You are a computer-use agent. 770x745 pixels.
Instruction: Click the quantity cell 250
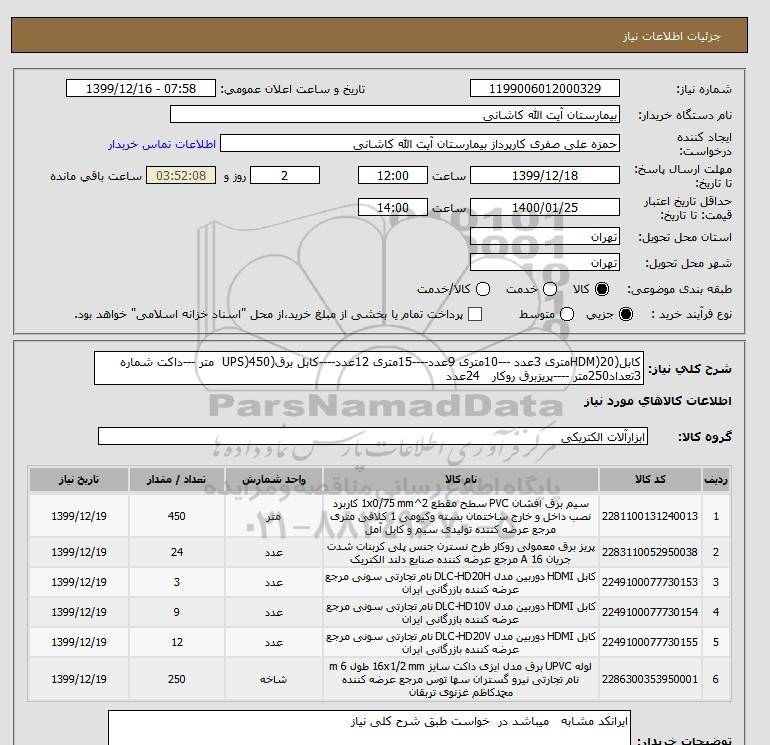(x=177, y=679)
